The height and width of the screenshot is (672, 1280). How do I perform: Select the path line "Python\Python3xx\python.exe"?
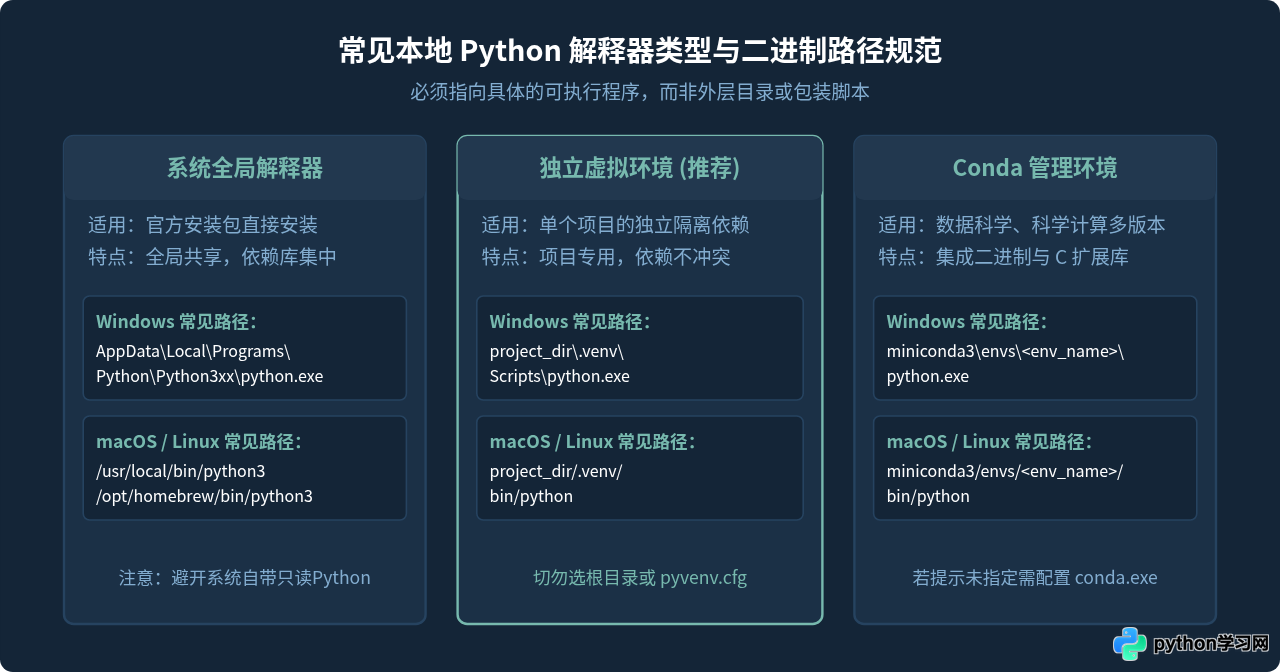(210, 377)
